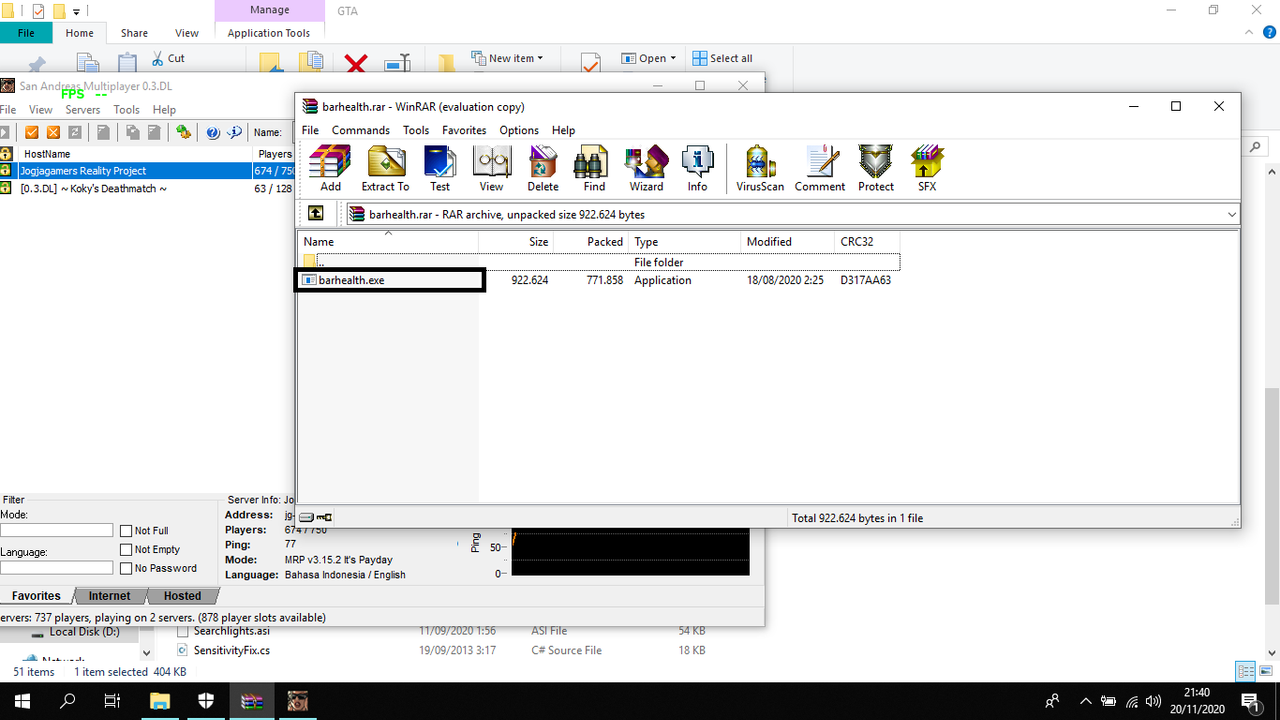This screenshot has width=1280, height=720.
Task: Click the orange checkmark icon in SA-MP toolbar
Action: (32, 132)
